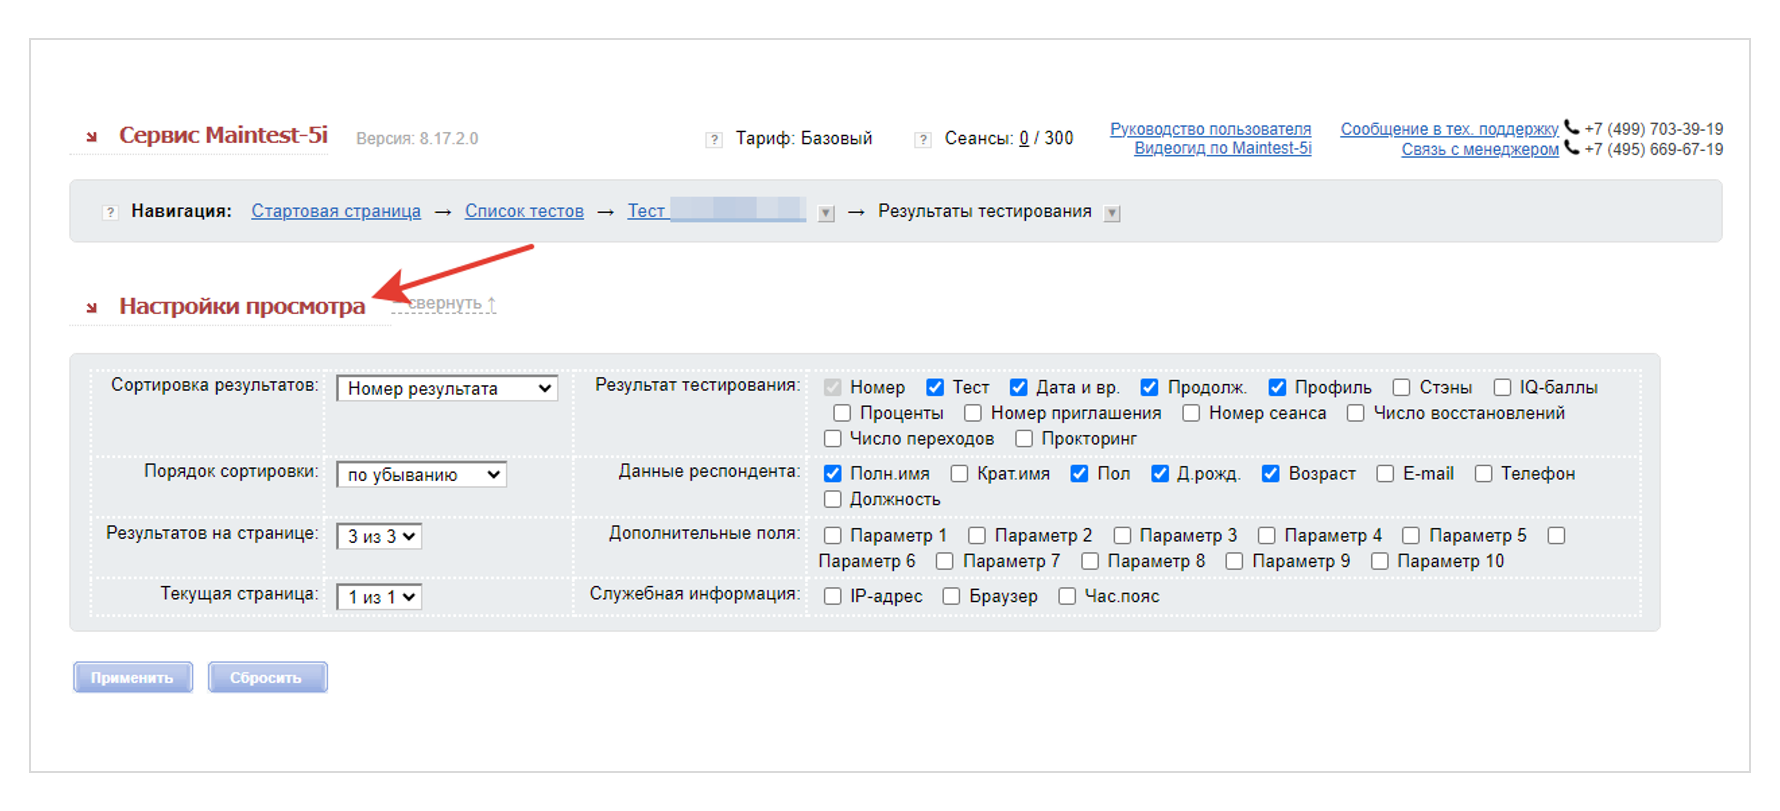This screenshot has height=811, width=1780.
Task: Click the help icon next to Тариф
Action: pos(714,140)
